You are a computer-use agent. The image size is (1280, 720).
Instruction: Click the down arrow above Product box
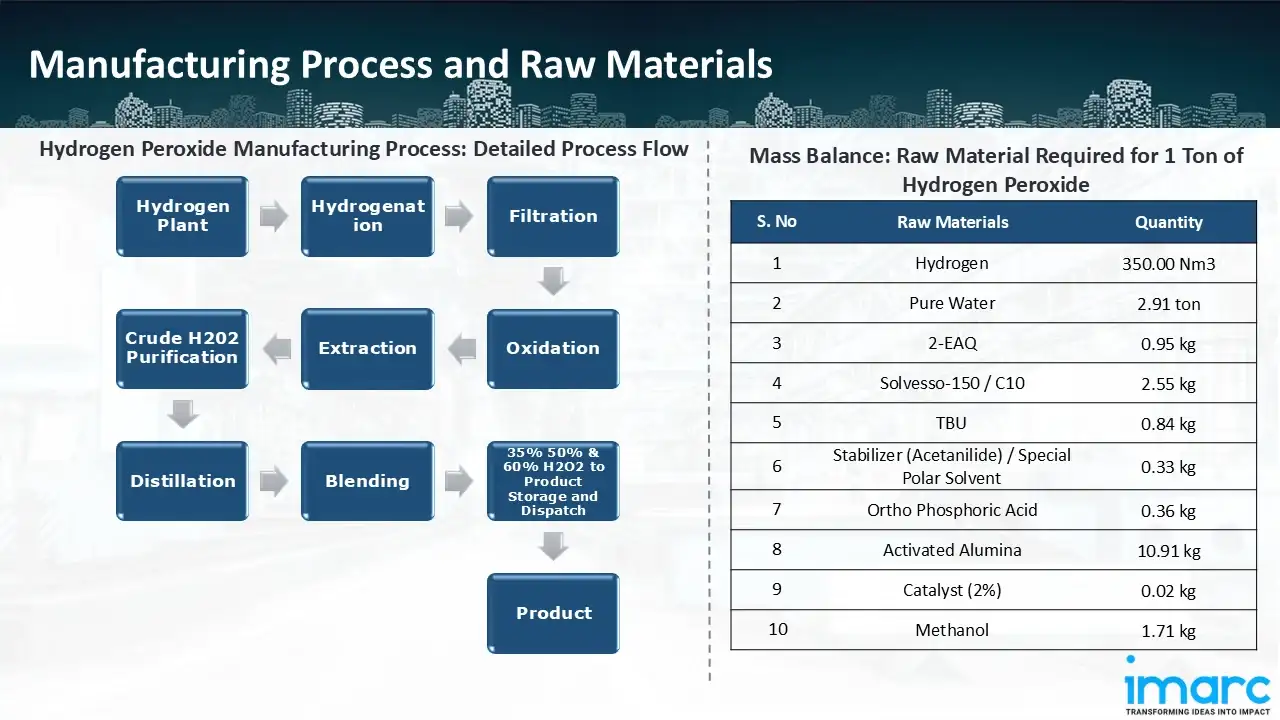point(553,546)
